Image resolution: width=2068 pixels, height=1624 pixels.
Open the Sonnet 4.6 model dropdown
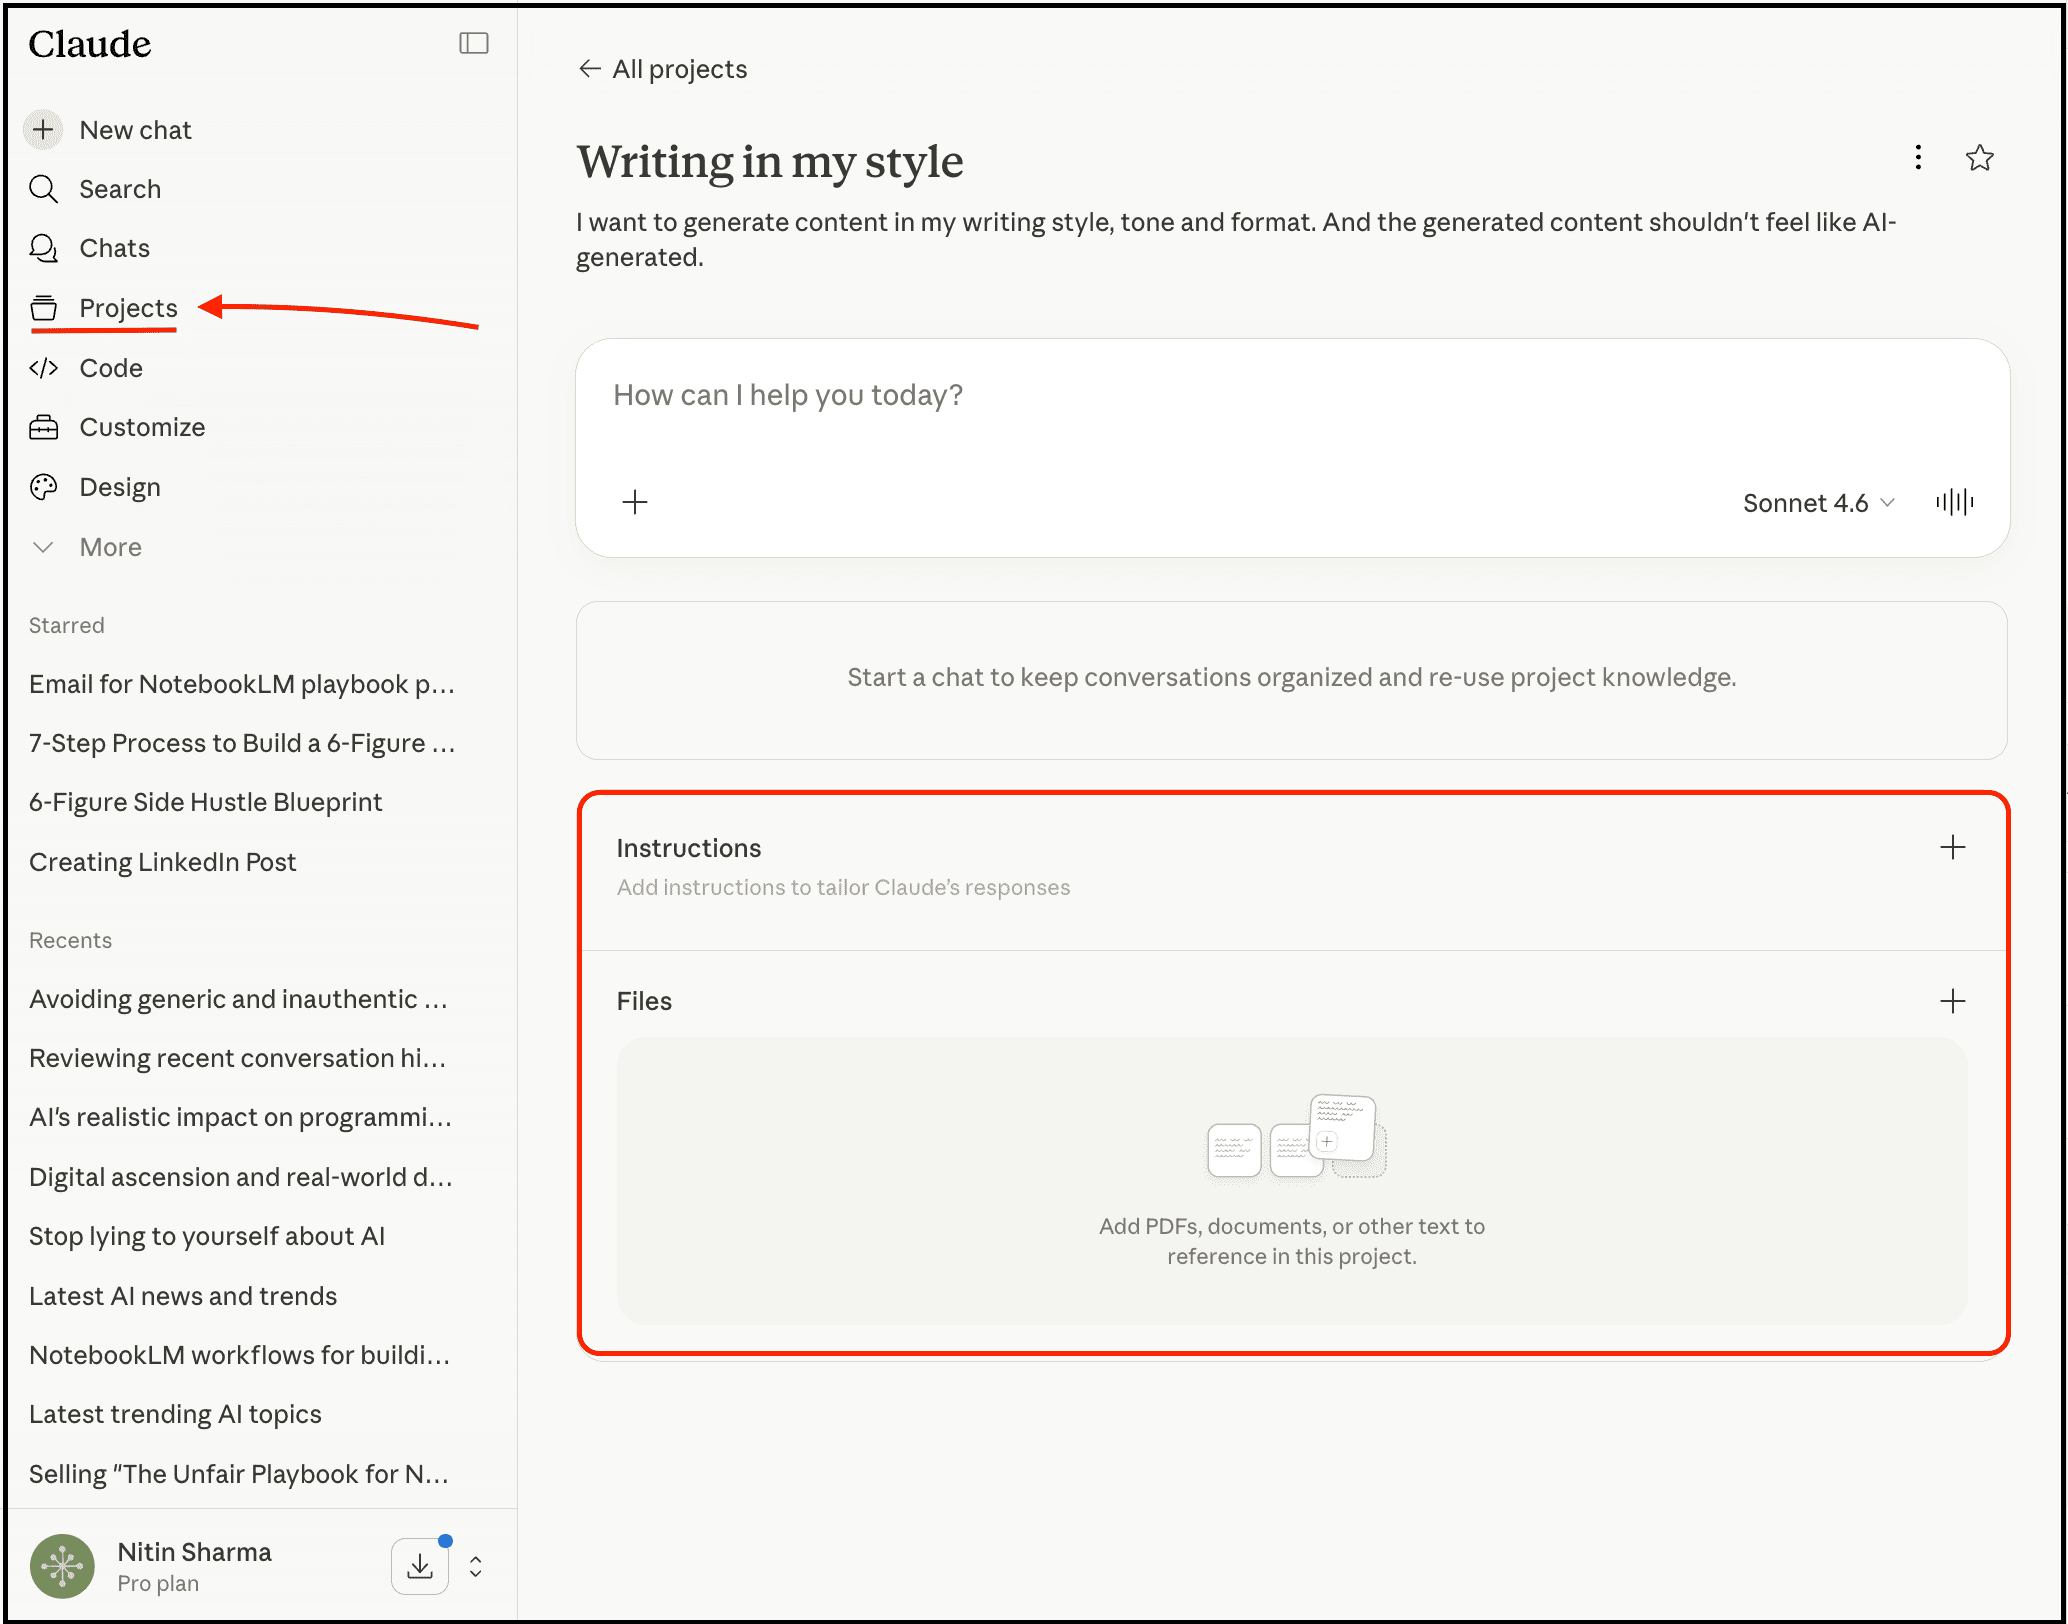pos(1818,503)
